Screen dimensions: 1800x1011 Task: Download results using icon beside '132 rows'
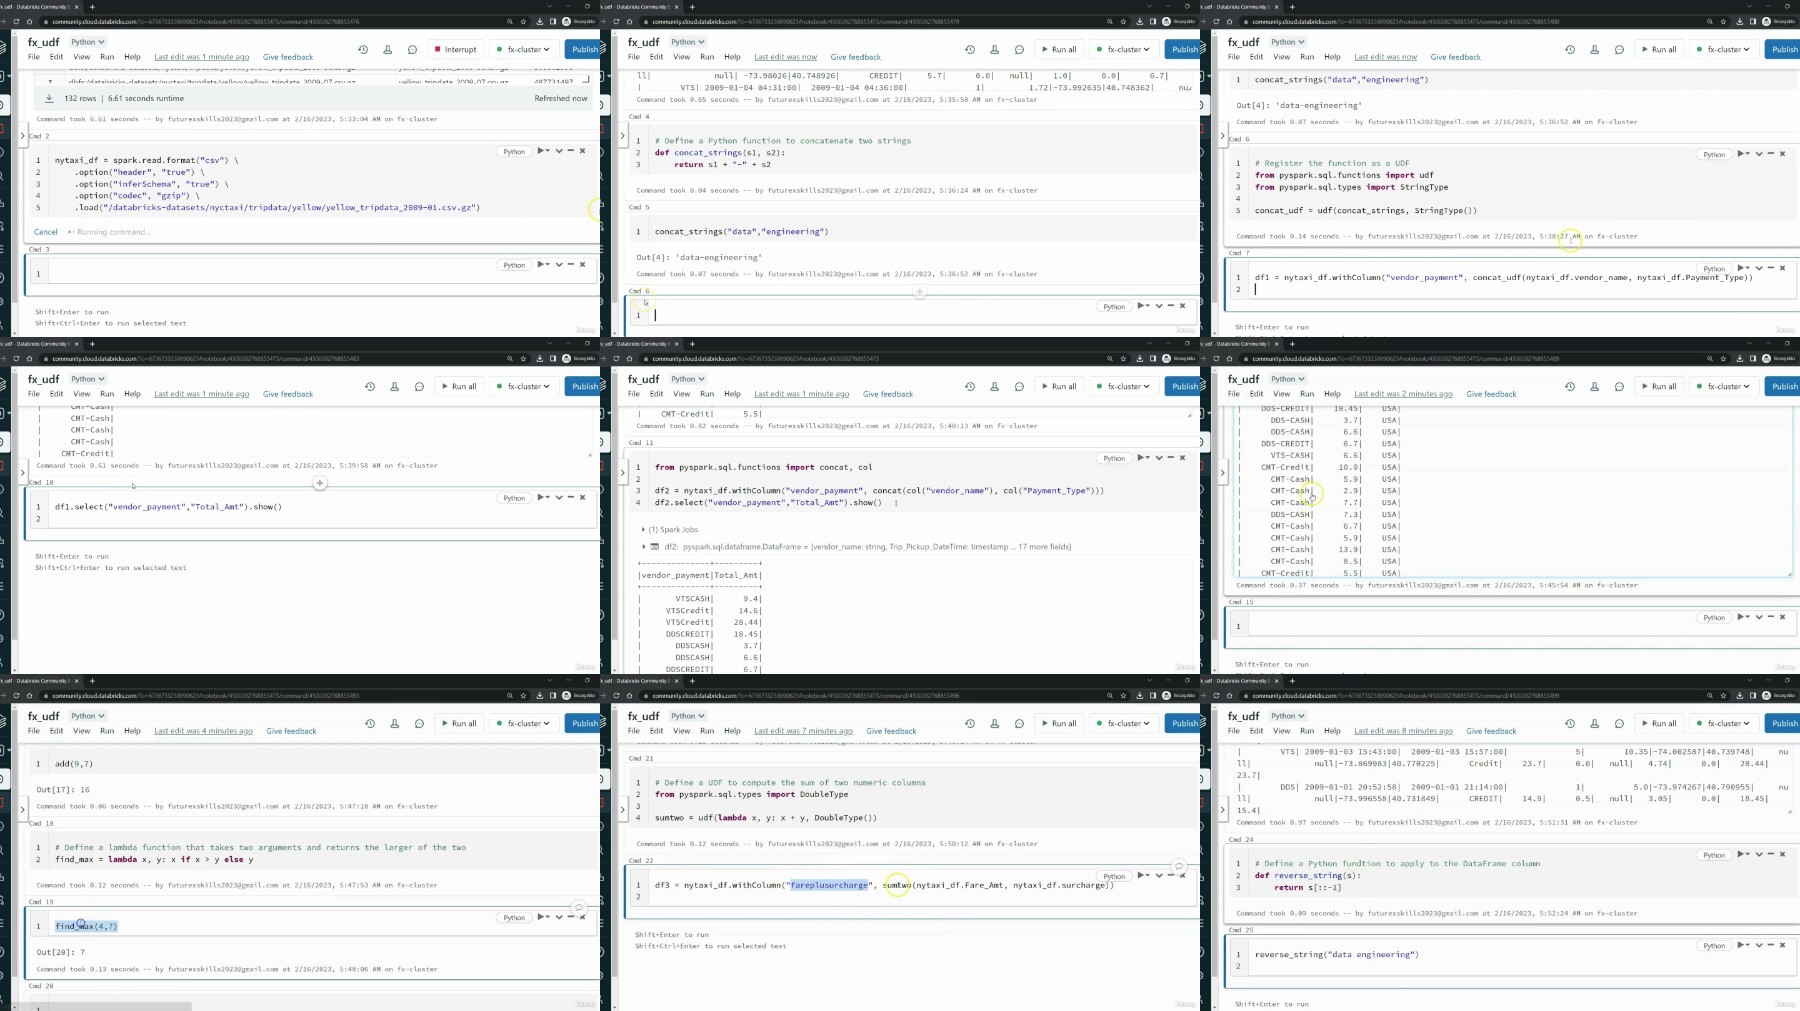pyautogui.click(x=49, y=98)
